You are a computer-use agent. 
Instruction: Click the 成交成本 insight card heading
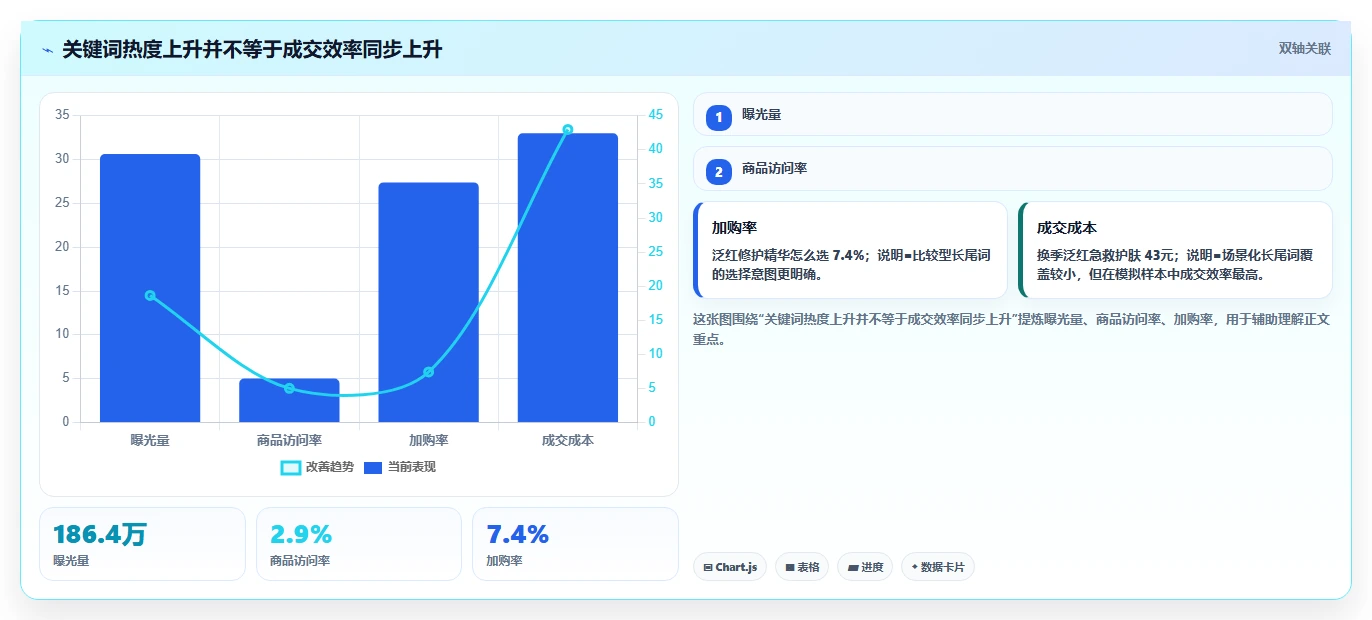(x=1067, y=228)
